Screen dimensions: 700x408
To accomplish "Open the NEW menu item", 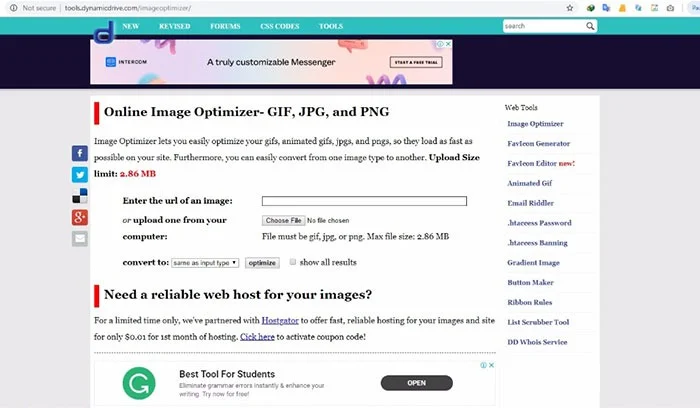I will 131,26.
